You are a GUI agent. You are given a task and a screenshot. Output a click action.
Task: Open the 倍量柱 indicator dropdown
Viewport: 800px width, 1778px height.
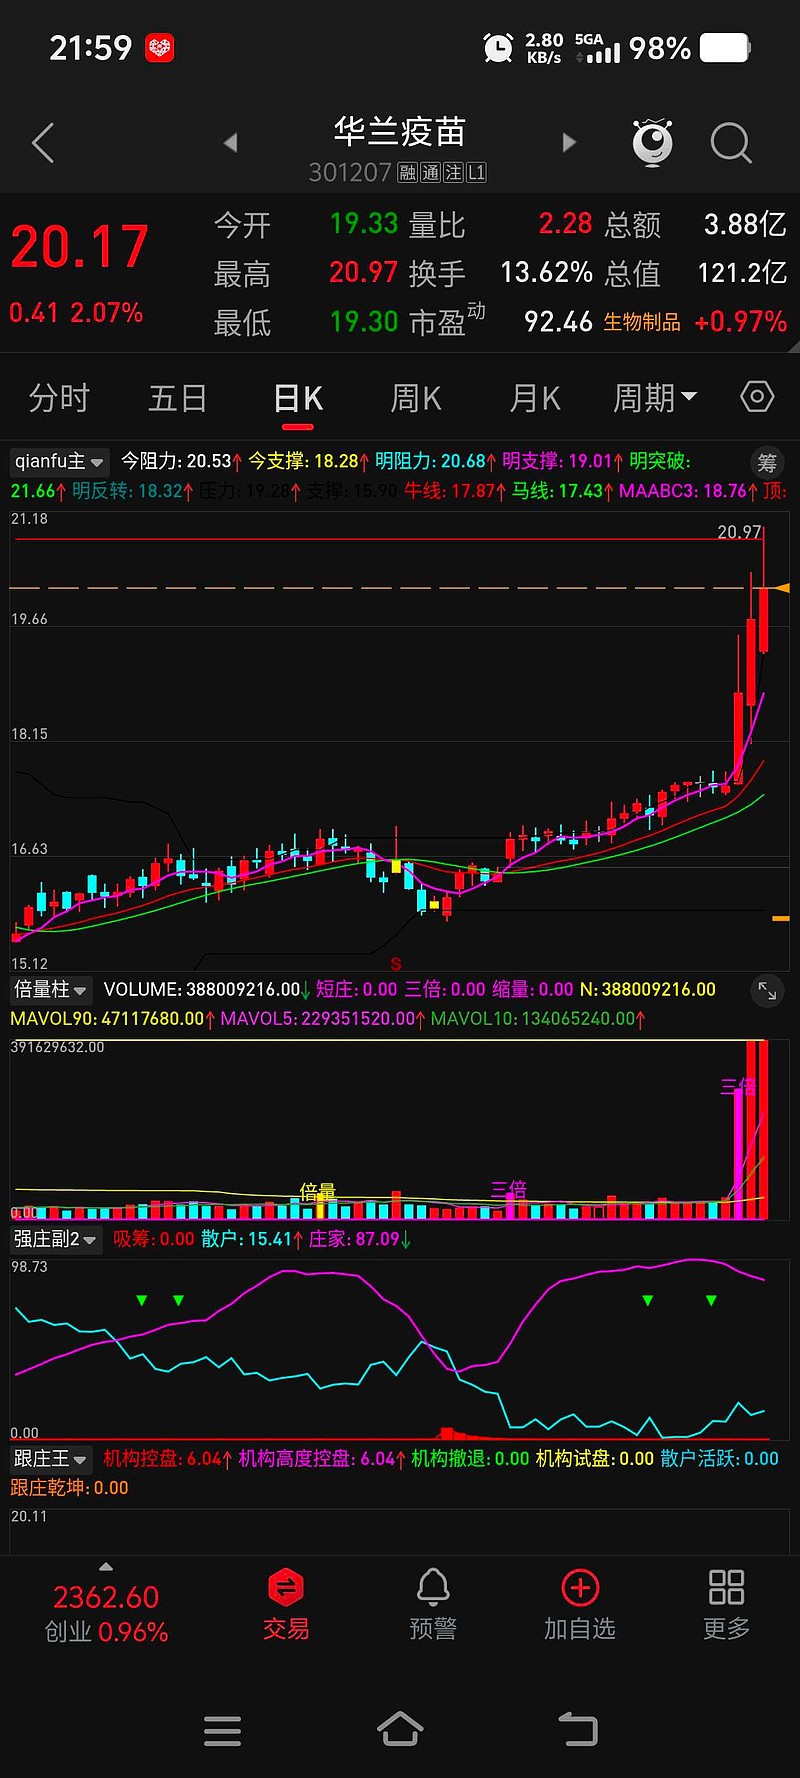[51, 989]
